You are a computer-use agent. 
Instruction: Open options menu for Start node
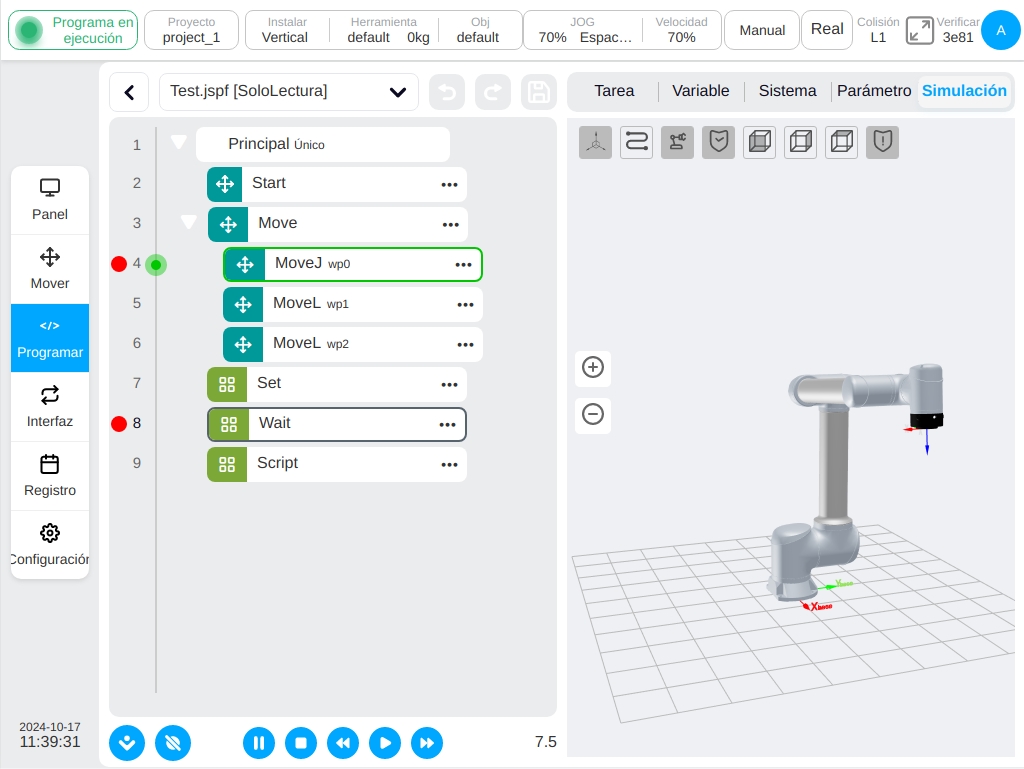449,185
